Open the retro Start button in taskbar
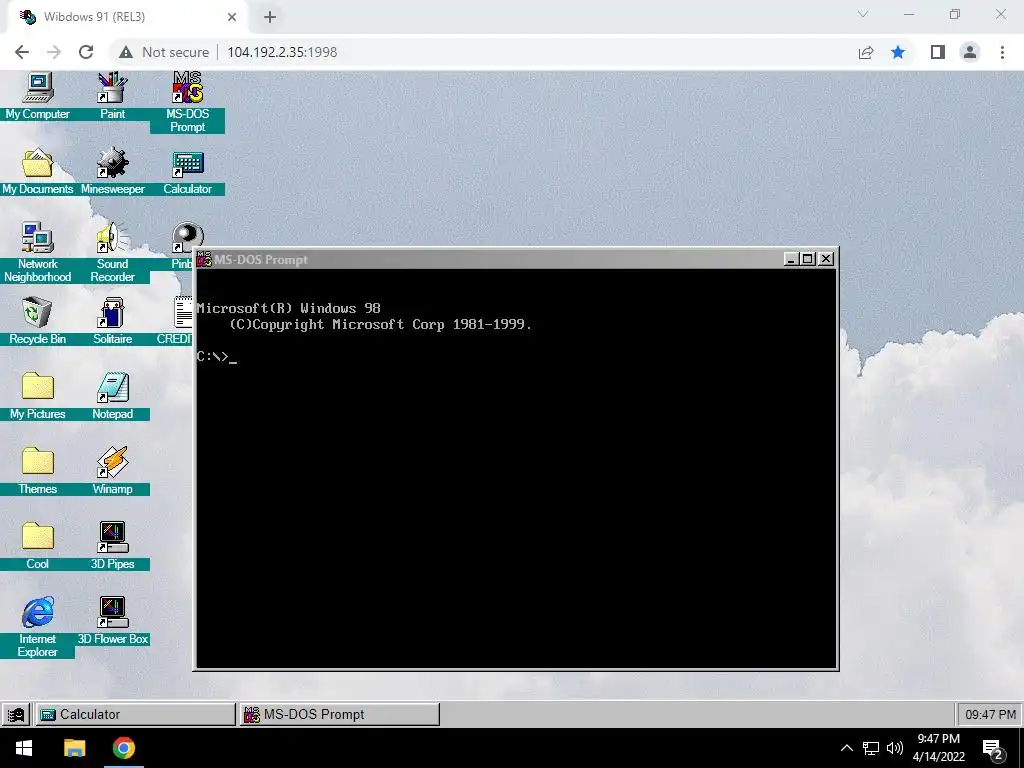The width and height of the screenshot is (1024, 768). pos(16,714)
